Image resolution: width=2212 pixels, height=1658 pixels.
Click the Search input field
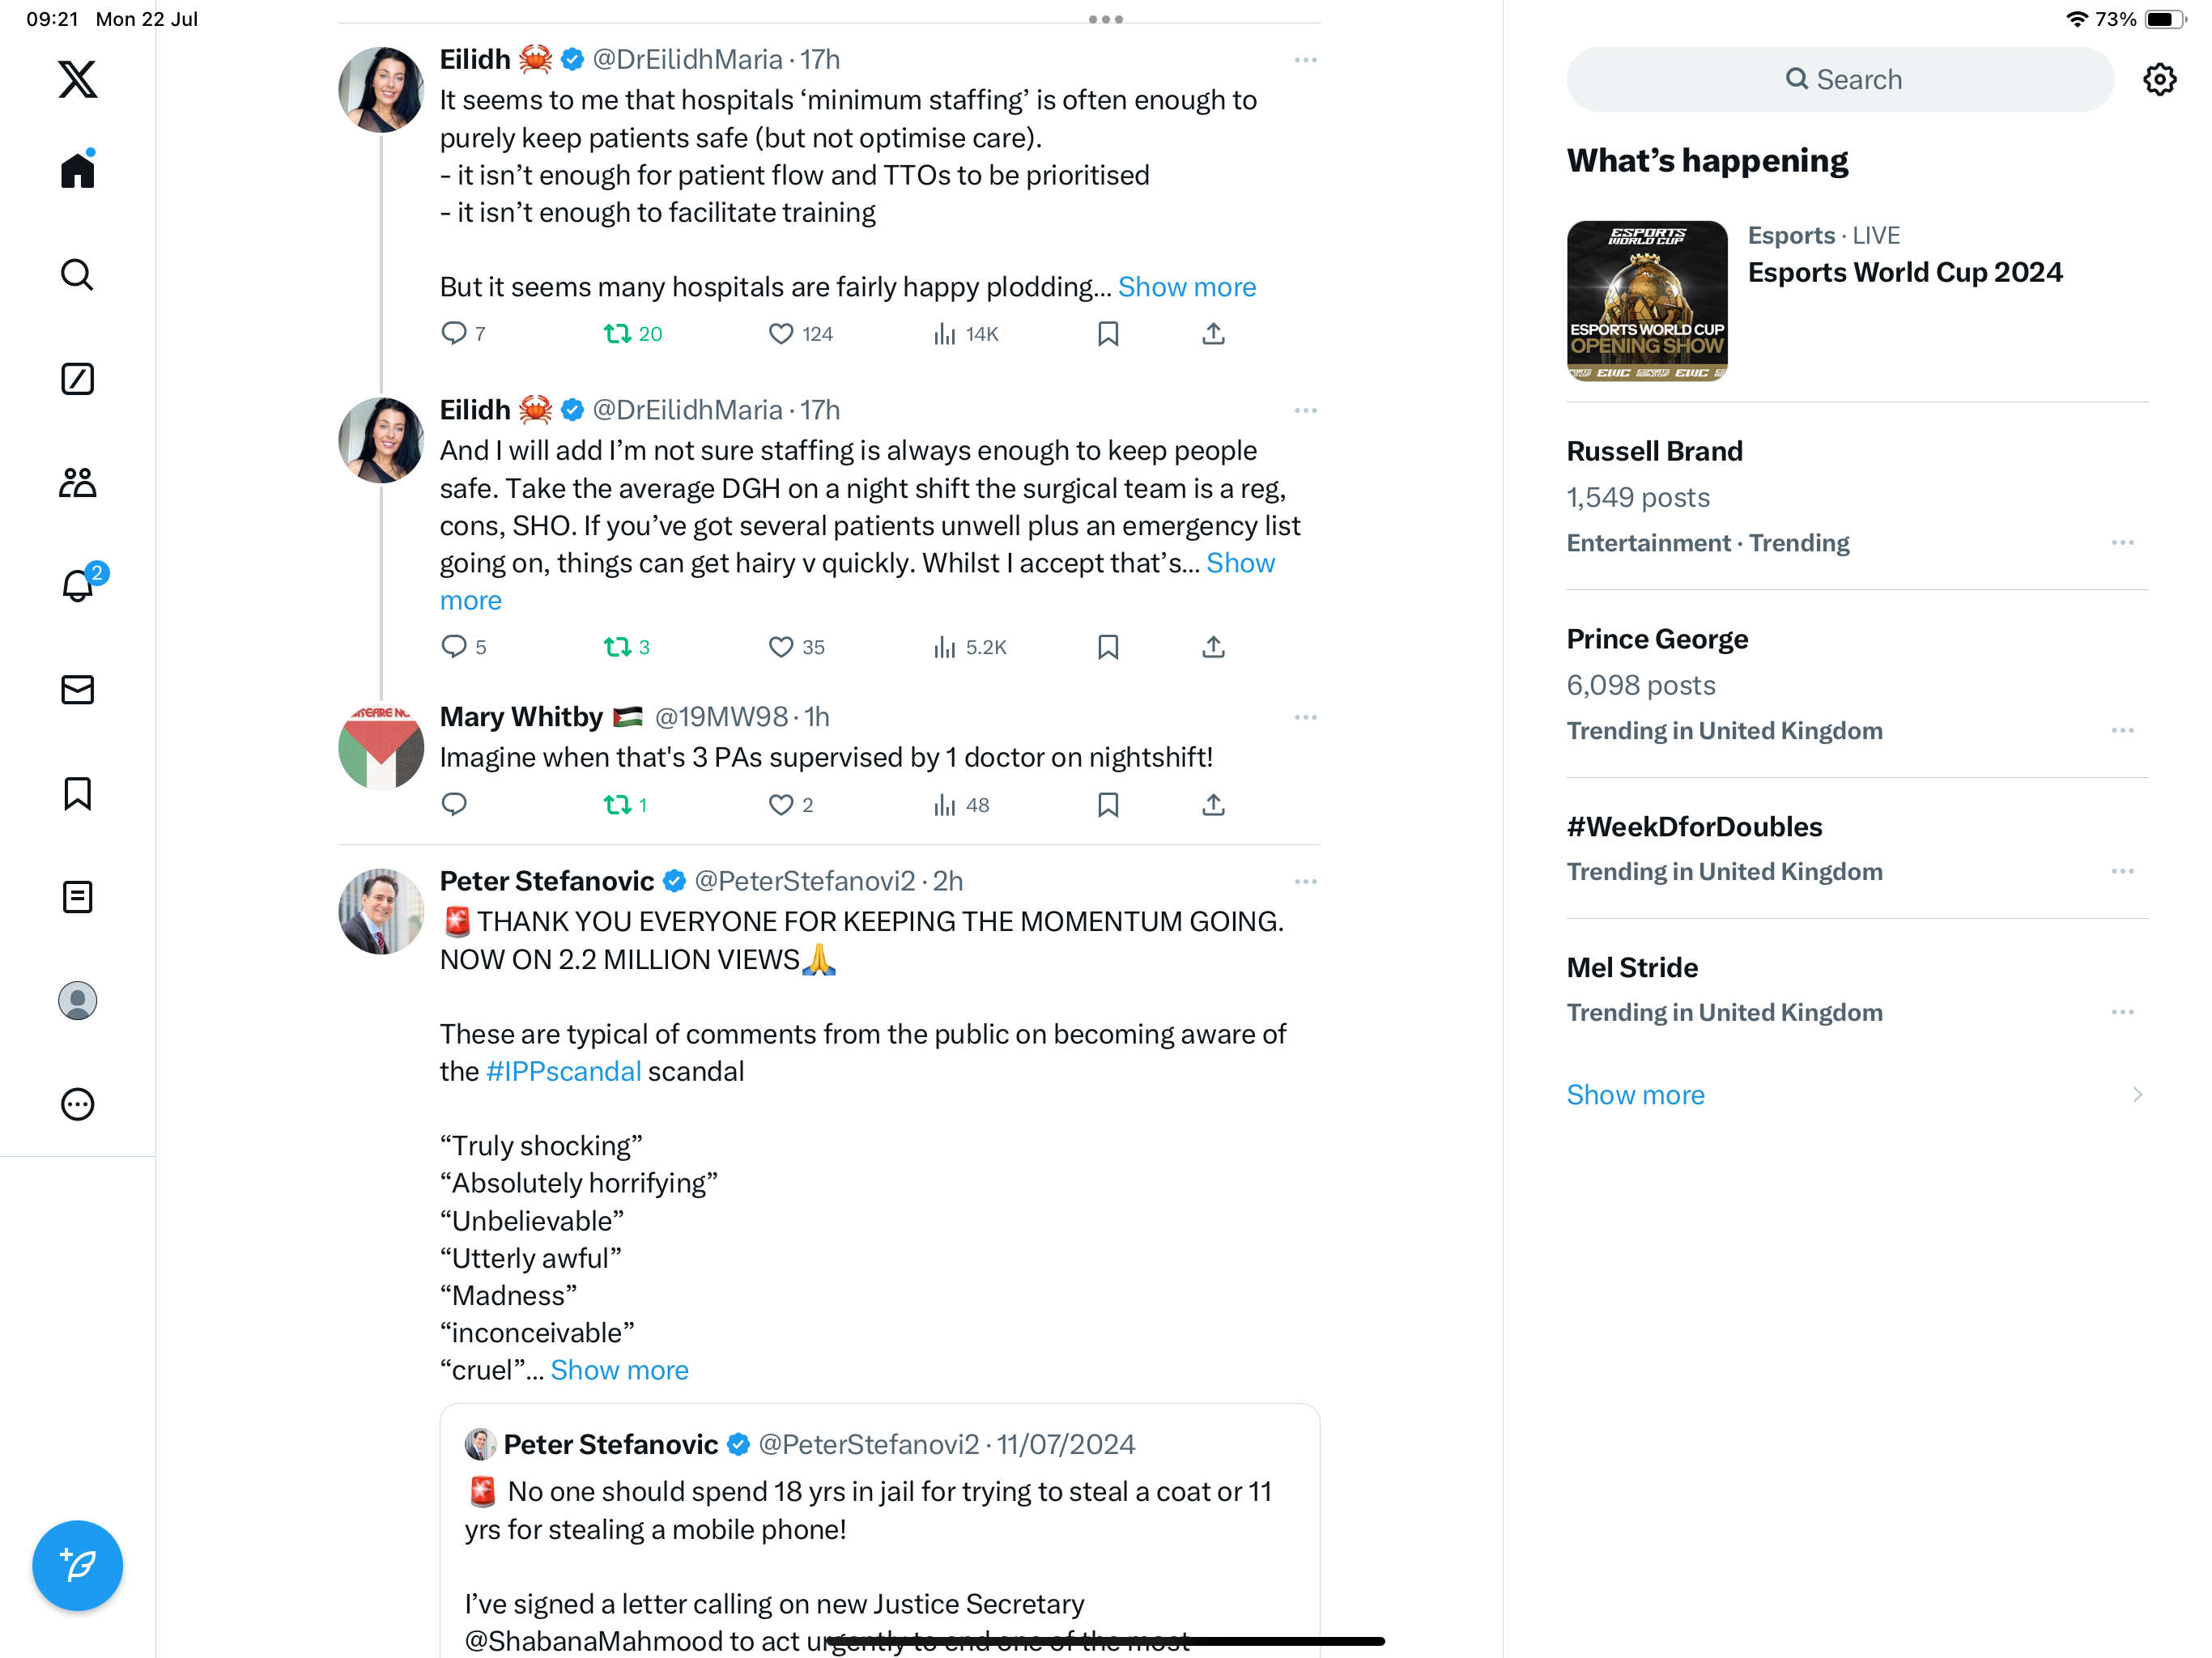[1840, 79]
